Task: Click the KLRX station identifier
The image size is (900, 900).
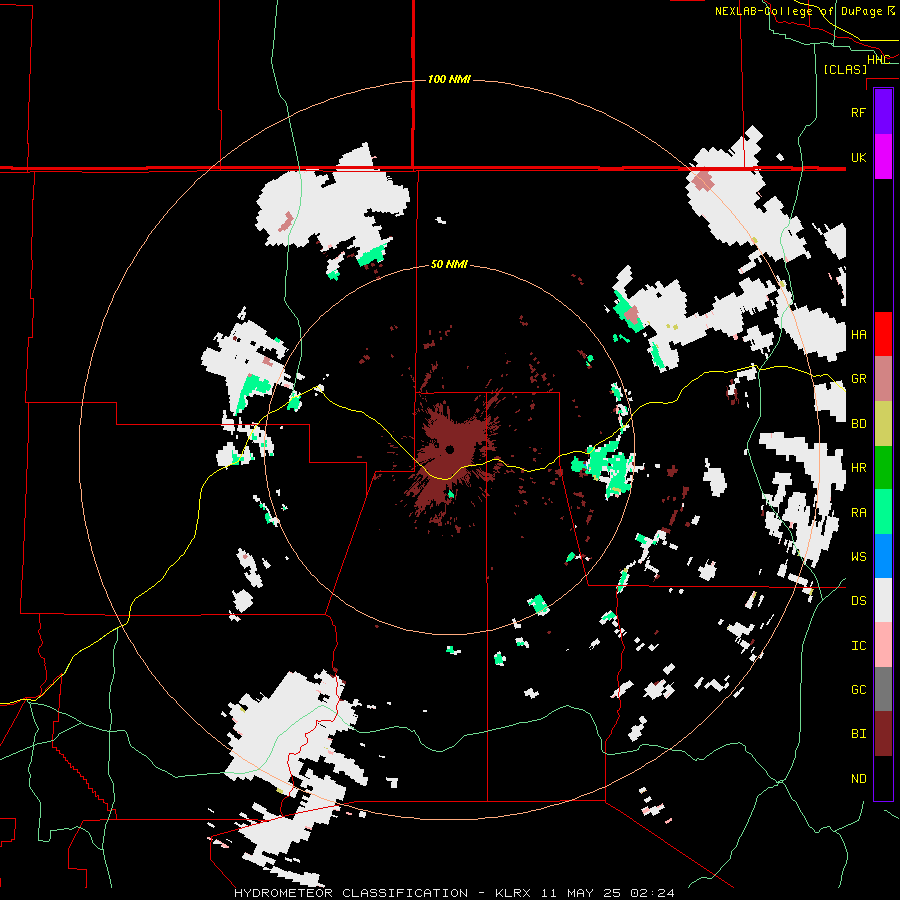Action: 513,893
